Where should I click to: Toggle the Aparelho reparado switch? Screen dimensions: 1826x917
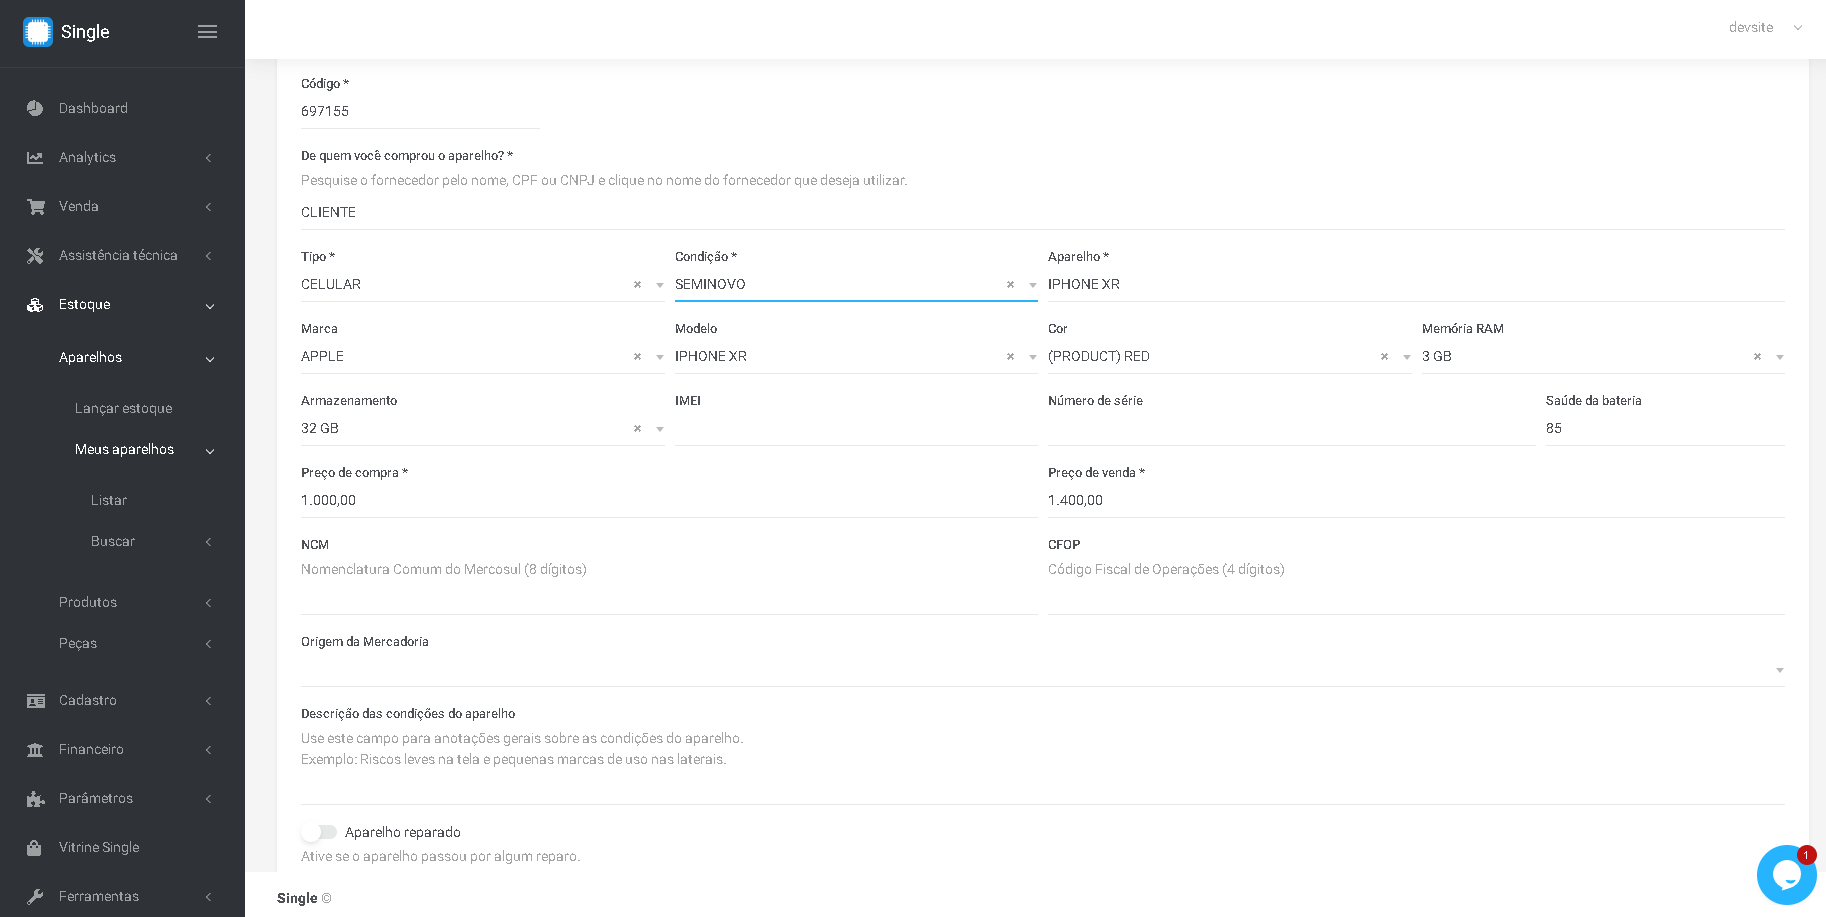pos(319,832)
